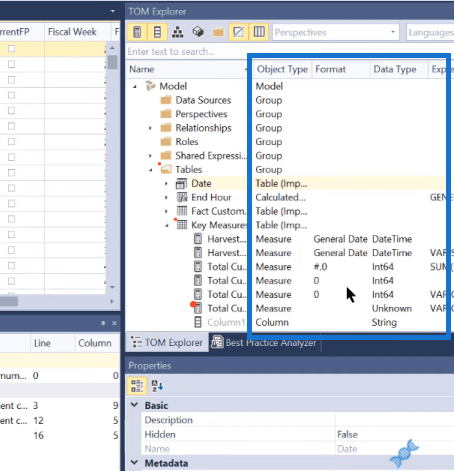Click the search text box in TOM Explorer
Viewport: 454px width, 471px height.
tap(187, 52)
